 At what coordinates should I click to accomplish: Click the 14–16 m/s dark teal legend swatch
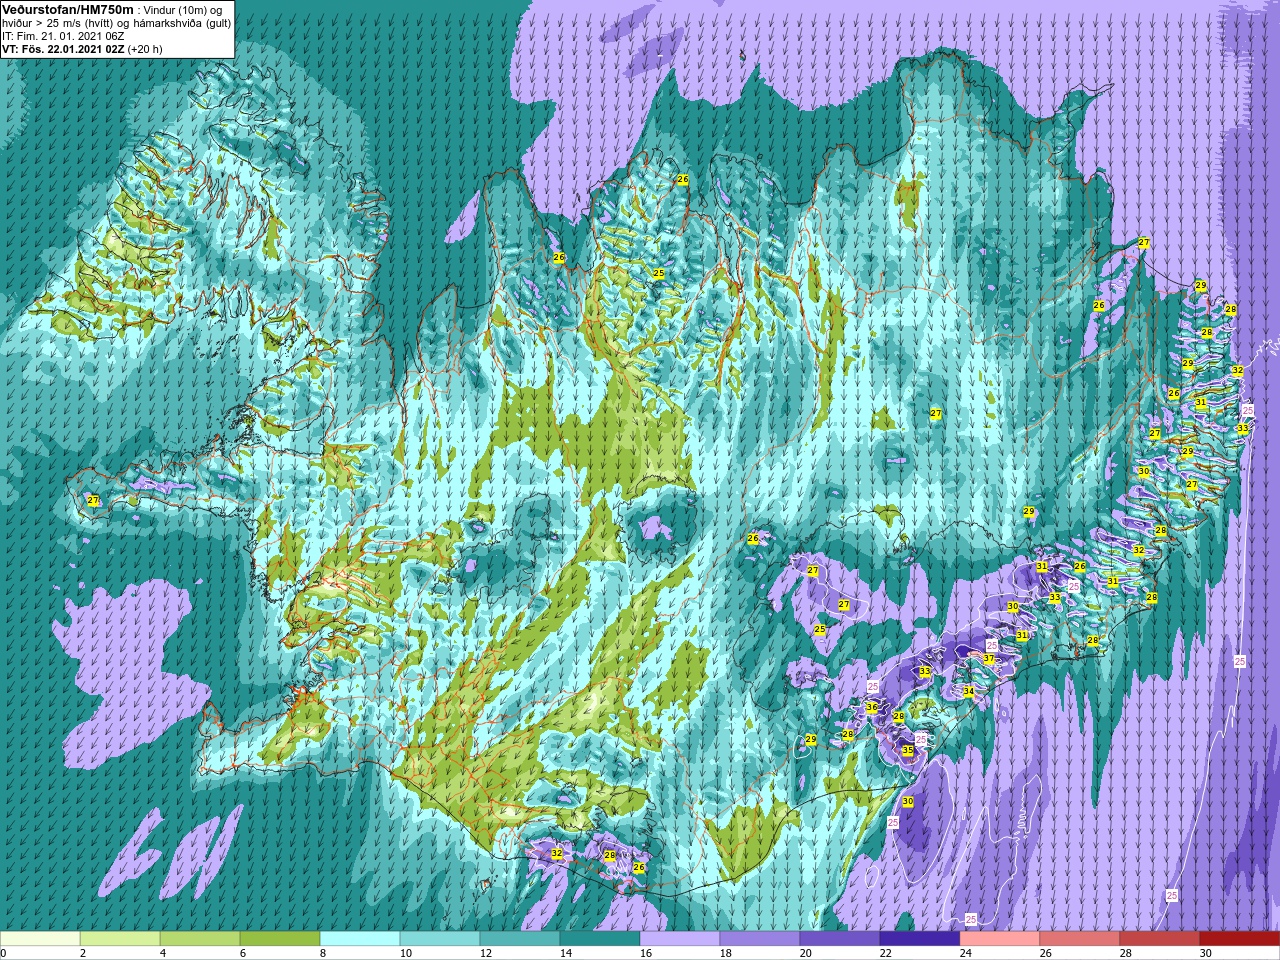600,939
